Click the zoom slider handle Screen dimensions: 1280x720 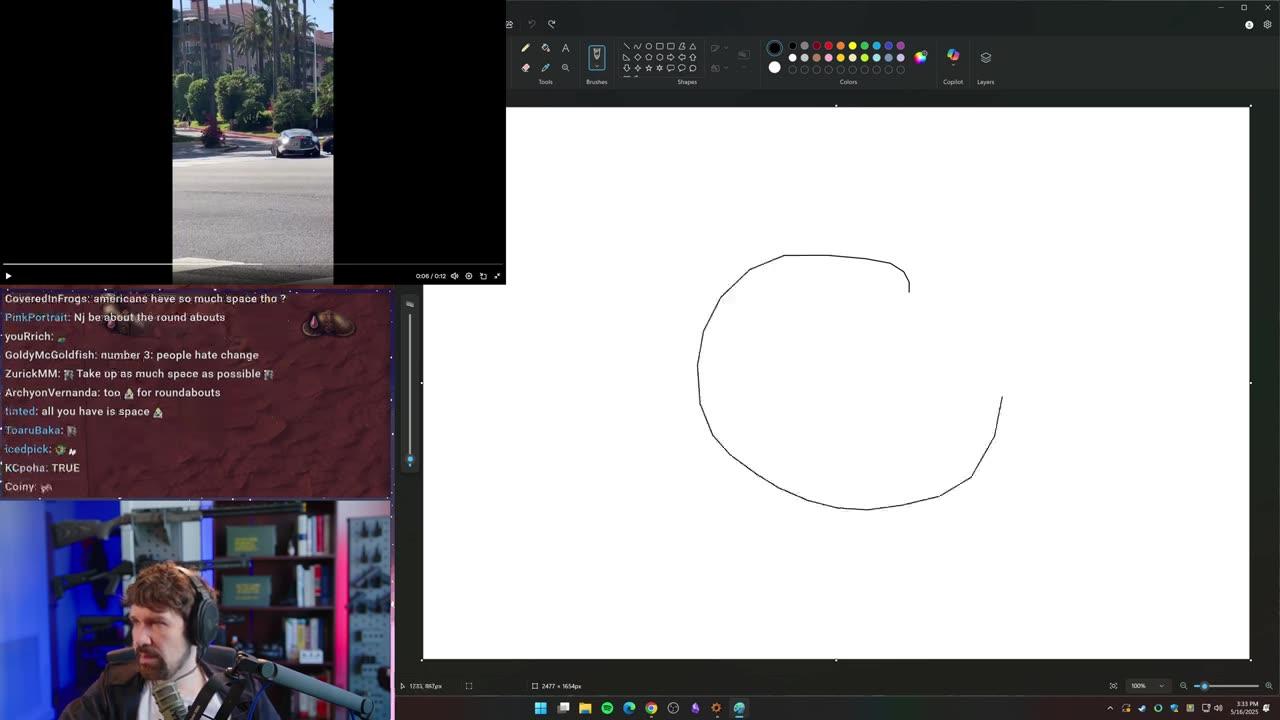pos(1204,686)
